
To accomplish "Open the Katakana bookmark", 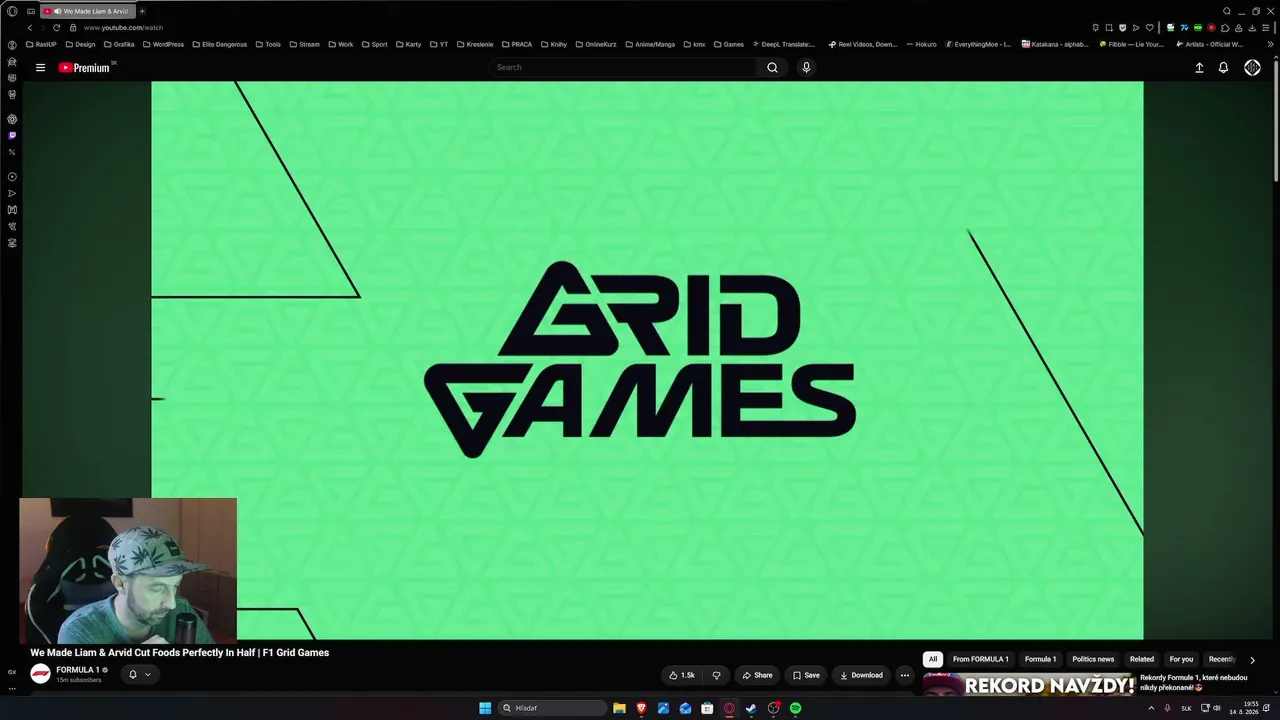I will (x=1055, y=44).
